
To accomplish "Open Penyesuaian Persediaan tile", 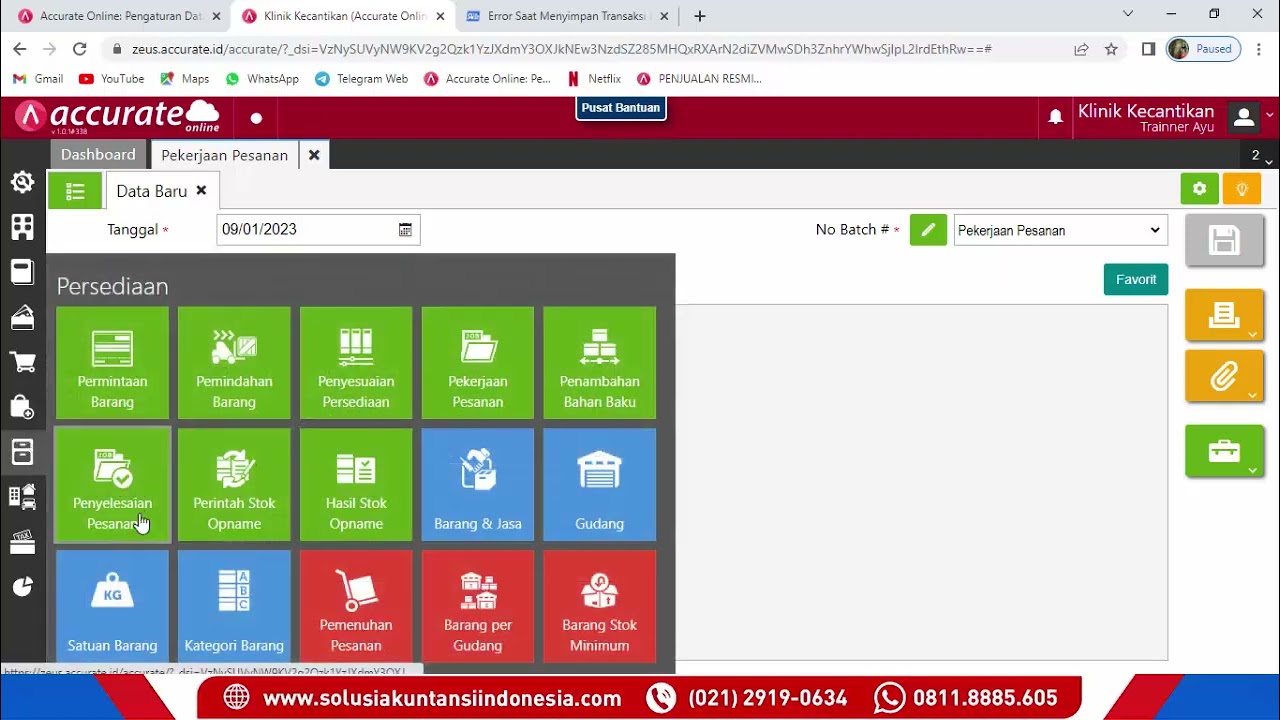I will point(356,363).
